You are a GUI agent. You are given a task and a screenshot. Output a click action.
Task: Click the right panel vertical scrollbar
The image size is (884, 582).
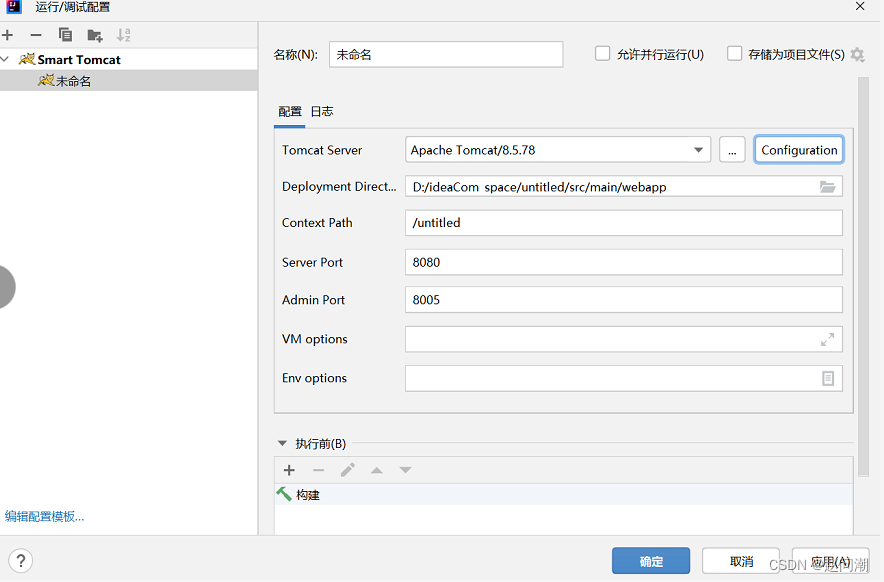pos(863,277)
